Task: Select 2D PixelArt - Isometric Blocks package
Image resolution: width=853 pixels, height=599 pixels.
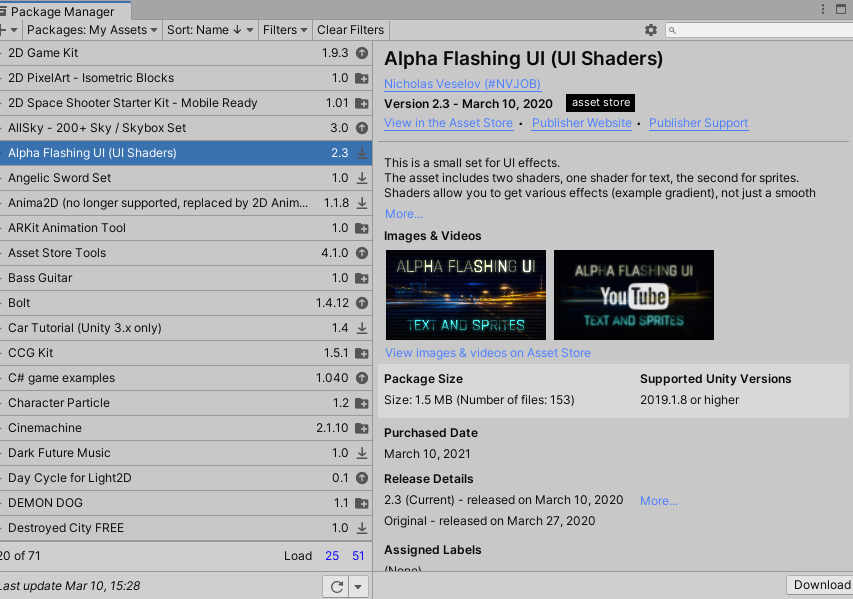Action: (186, 78)
